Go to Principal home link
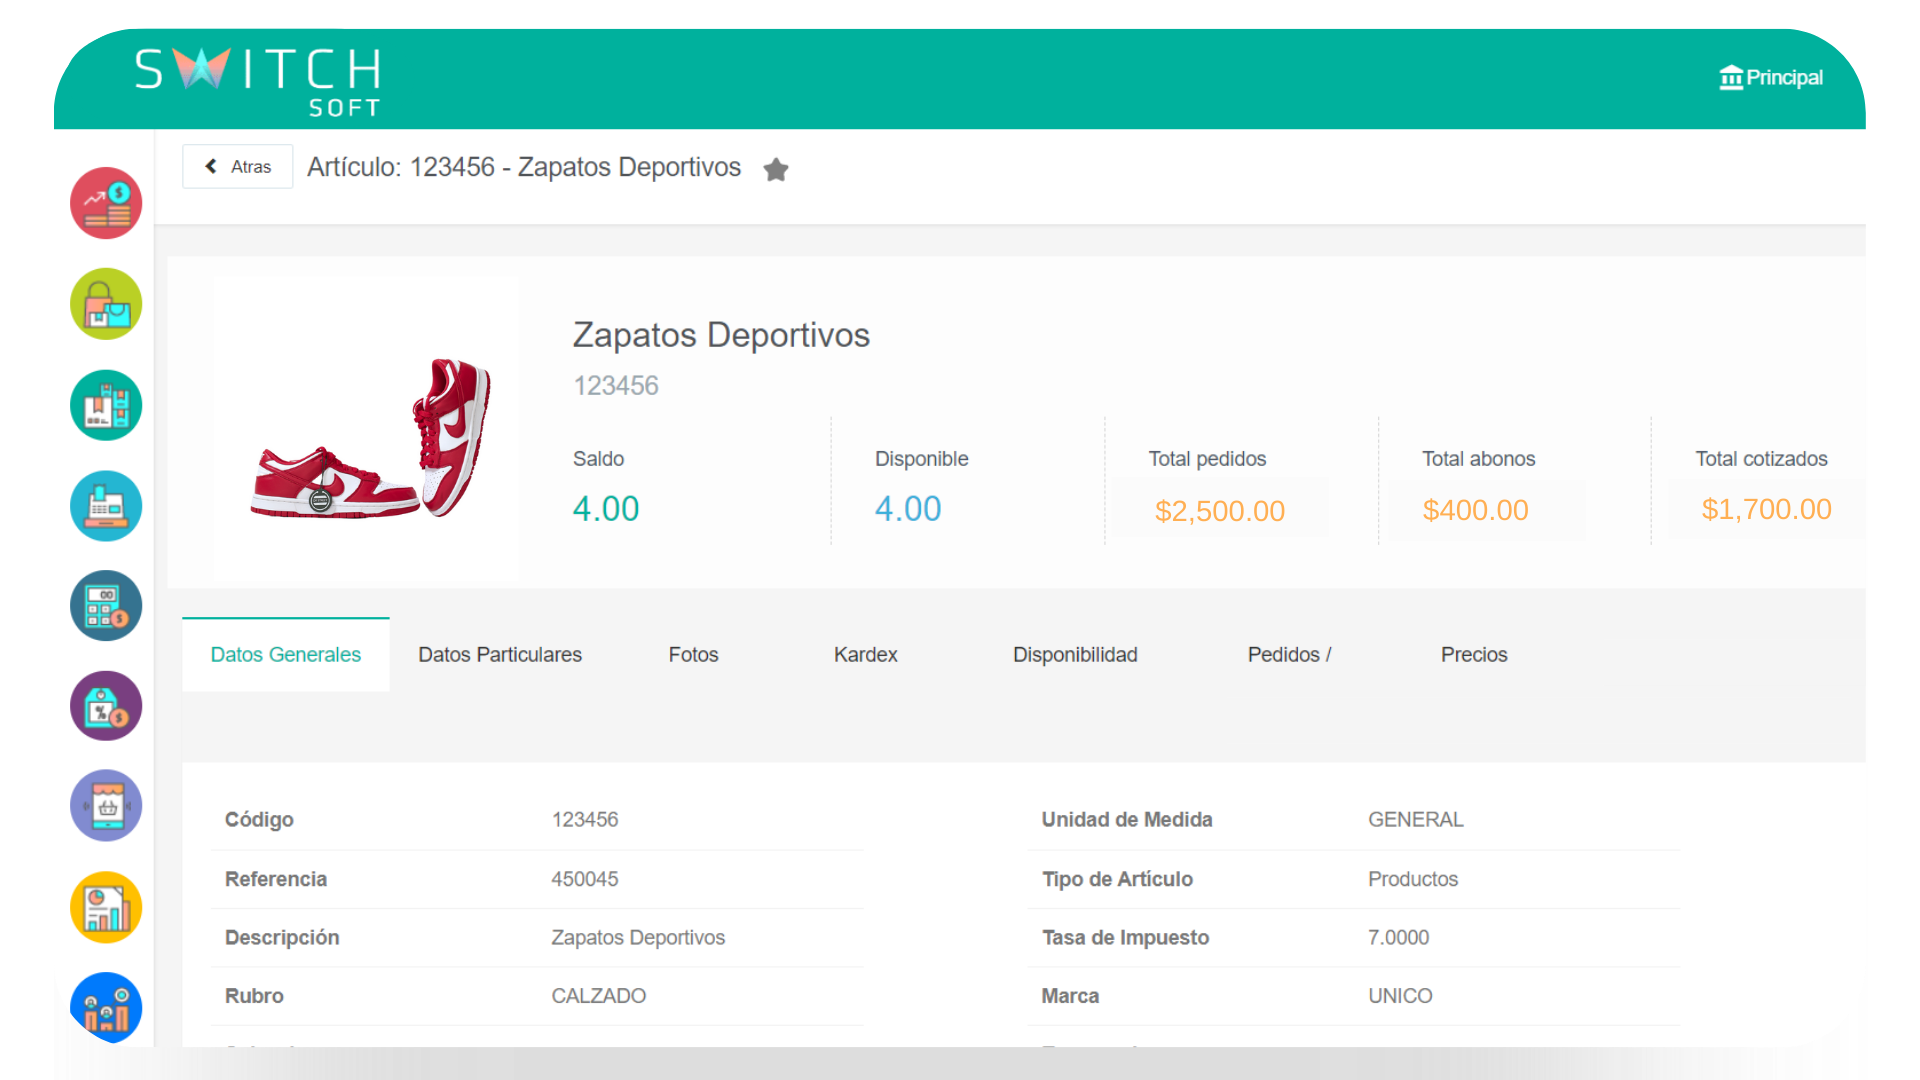Screen dimensions: 1920x1080 [1771, 78]
